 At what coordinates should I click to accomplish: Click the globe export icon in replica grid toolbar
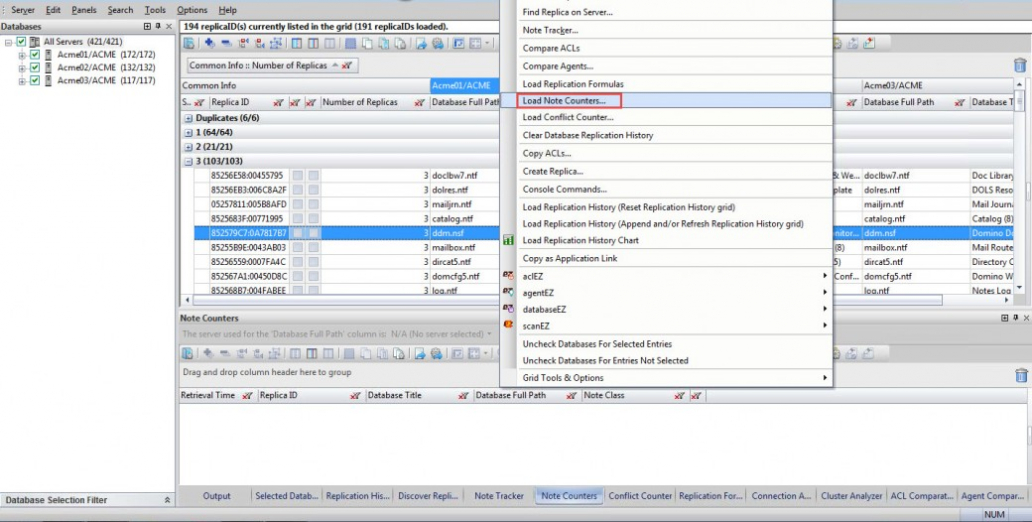point(437,43)
